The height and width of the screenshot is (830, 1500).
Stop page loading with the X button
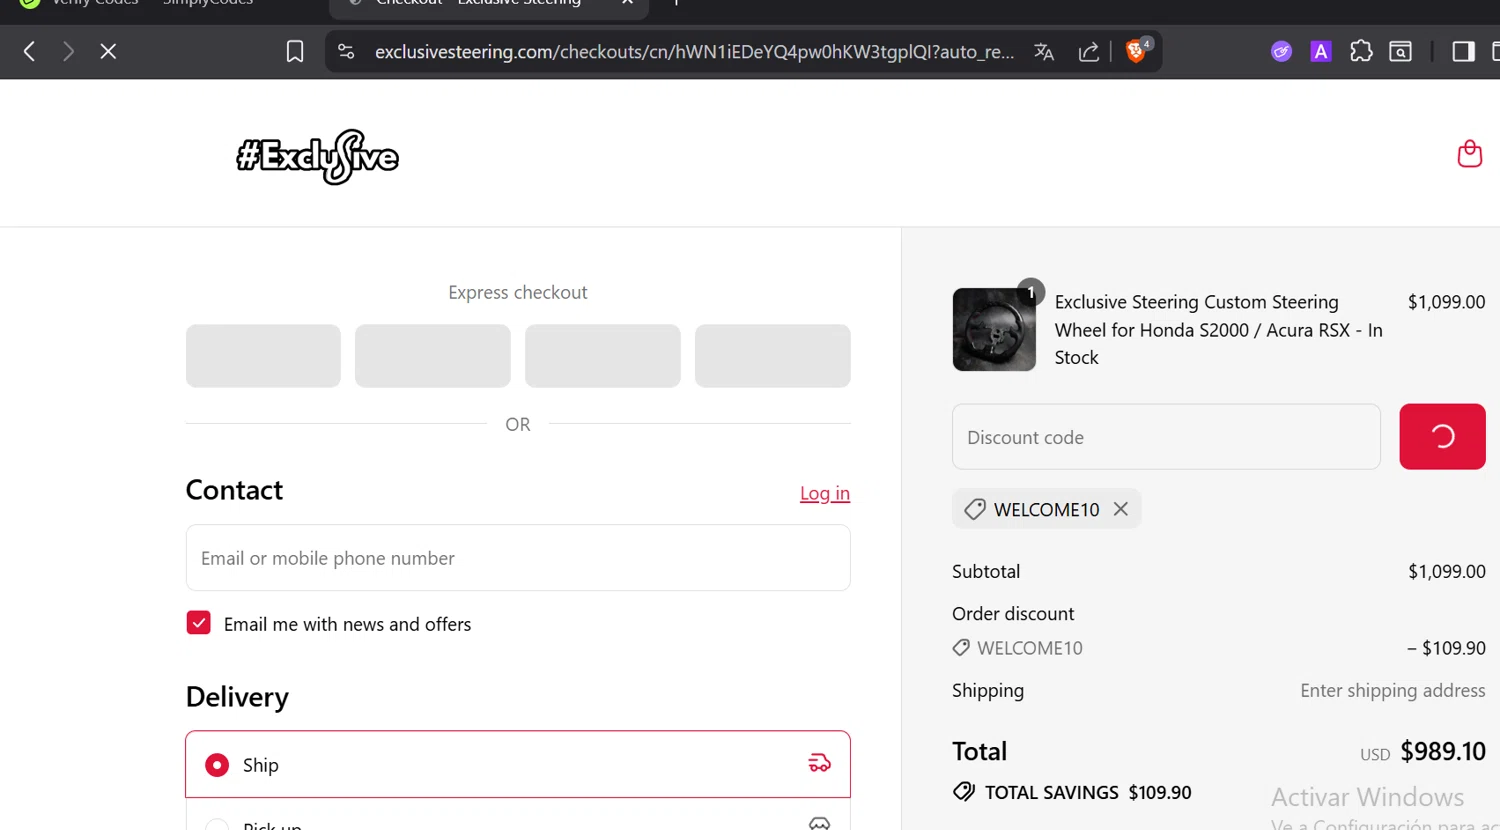pyautogui.click(x=108, y=51)
